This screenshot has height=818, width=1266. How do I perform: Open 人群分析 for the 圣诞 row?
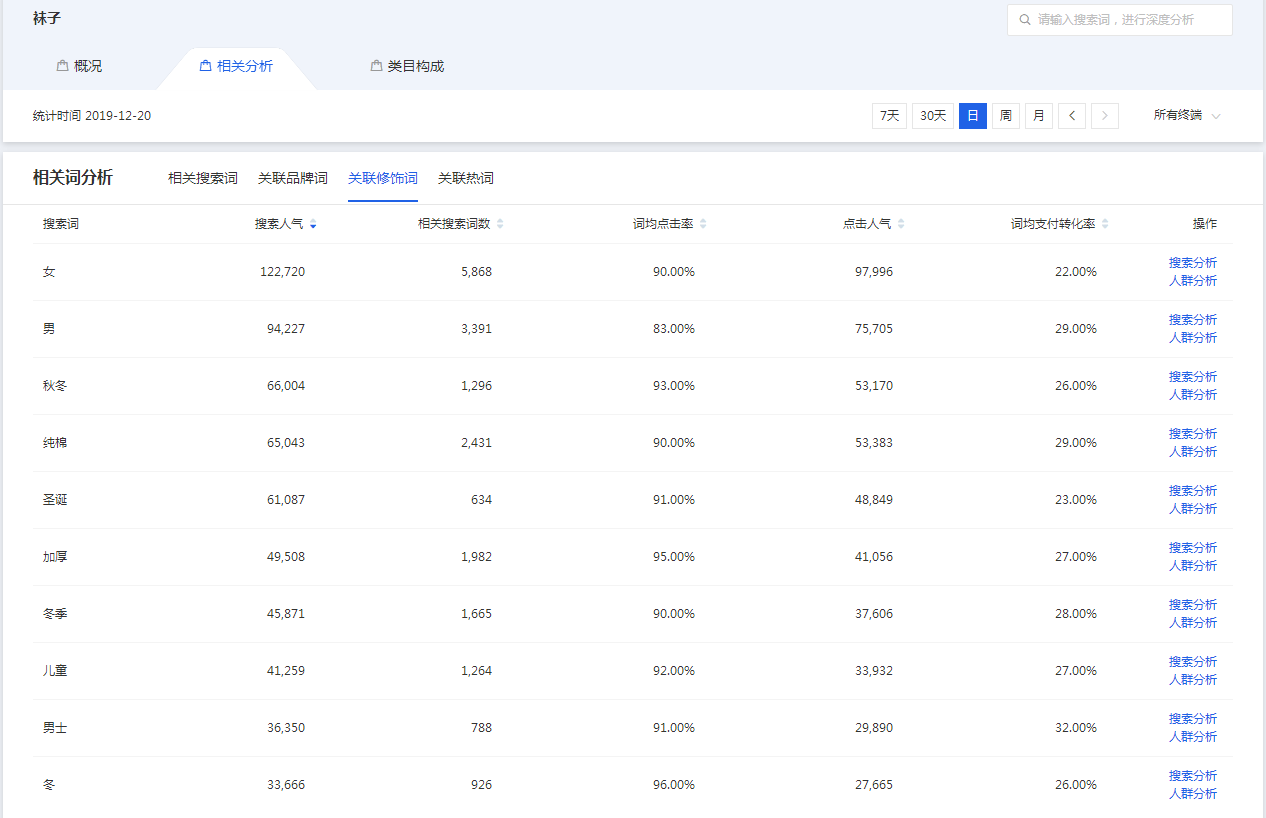click(x=1193, y=509)
